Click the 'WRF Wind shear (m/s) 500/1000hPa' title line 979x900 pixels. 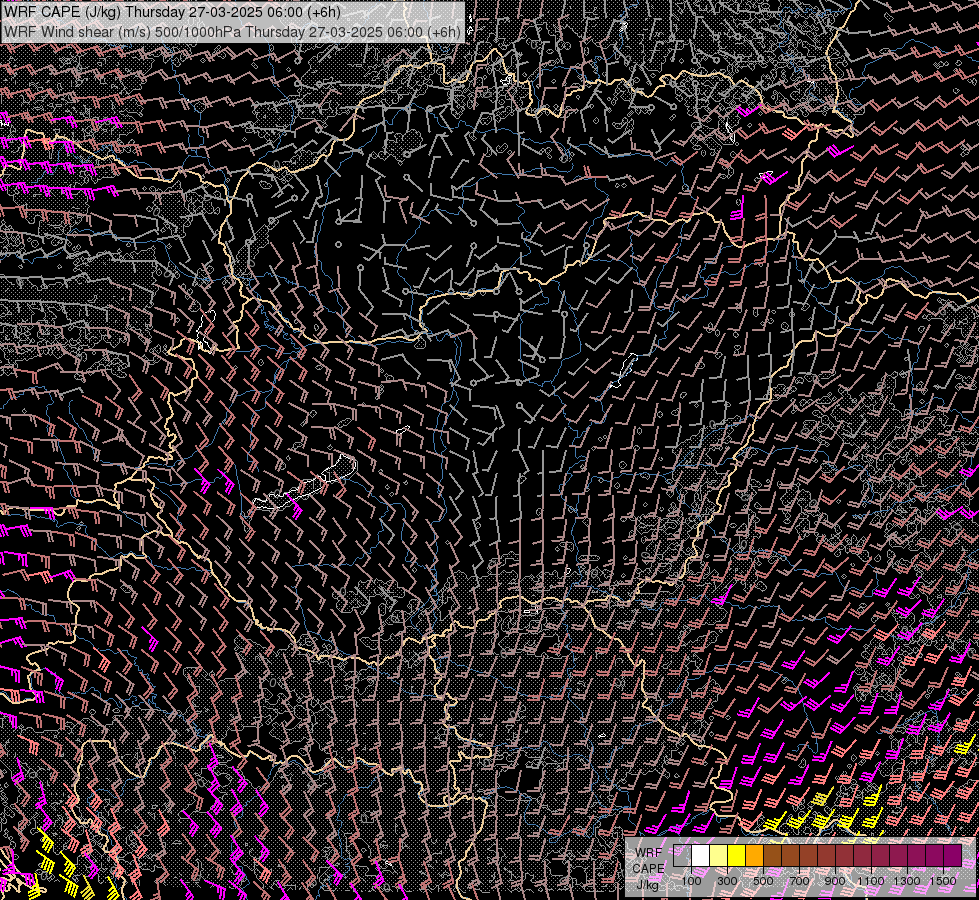tap(232, 32)
